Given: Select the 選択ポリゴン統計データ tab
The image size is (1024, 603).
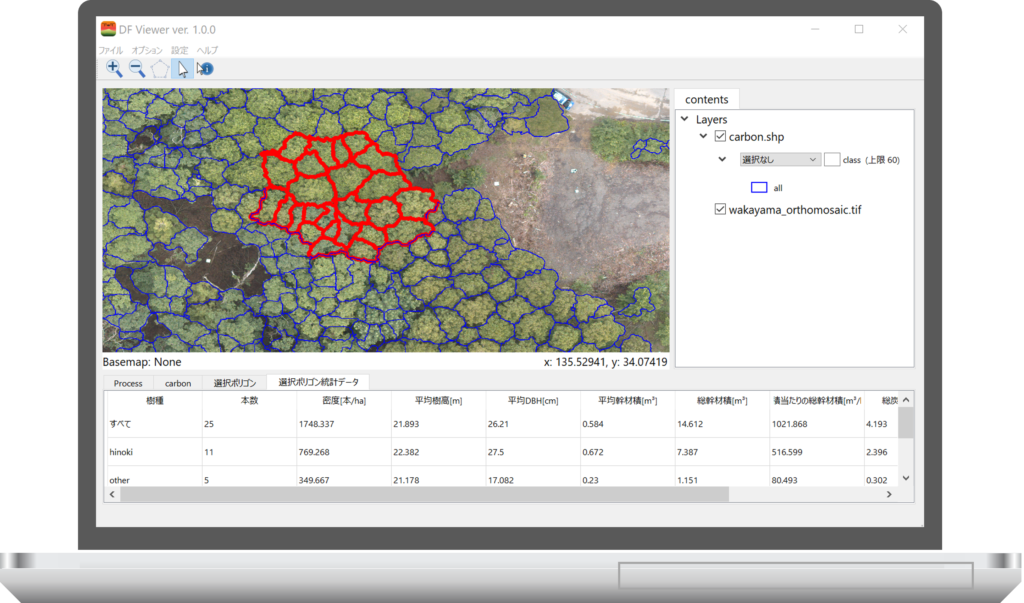Looking at the screenshot, I should click(319, 382).
